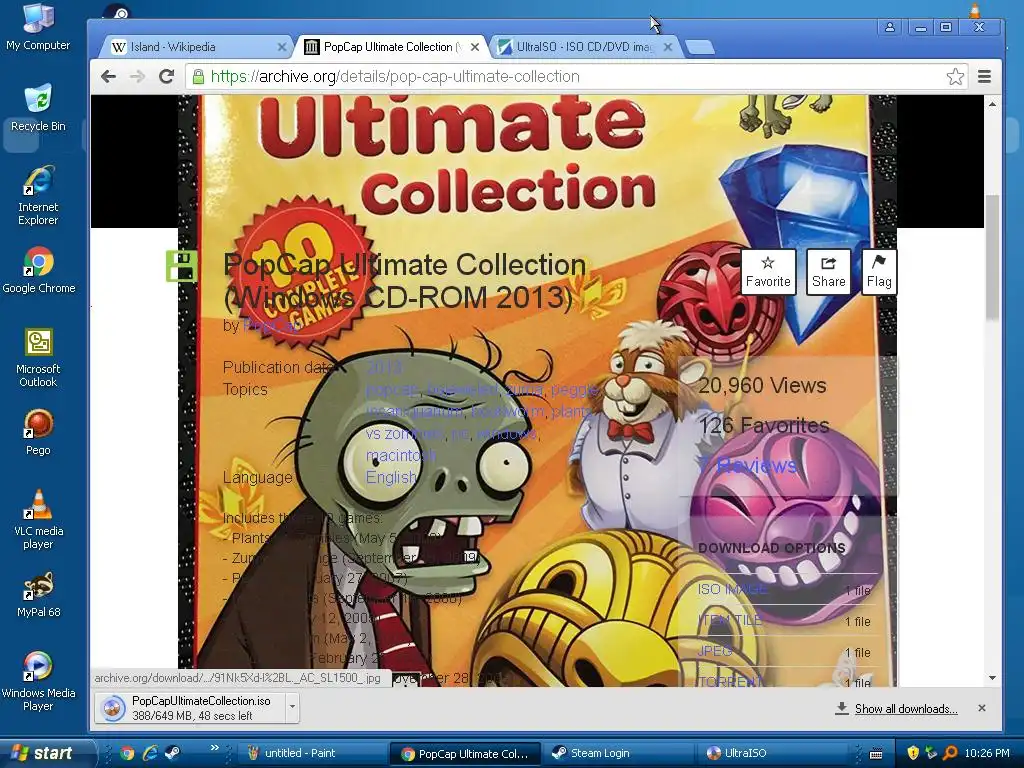Click the page scrollbar up arrow
The width and height of the screenshot is (1024, 768).
(x=992, y=104)
